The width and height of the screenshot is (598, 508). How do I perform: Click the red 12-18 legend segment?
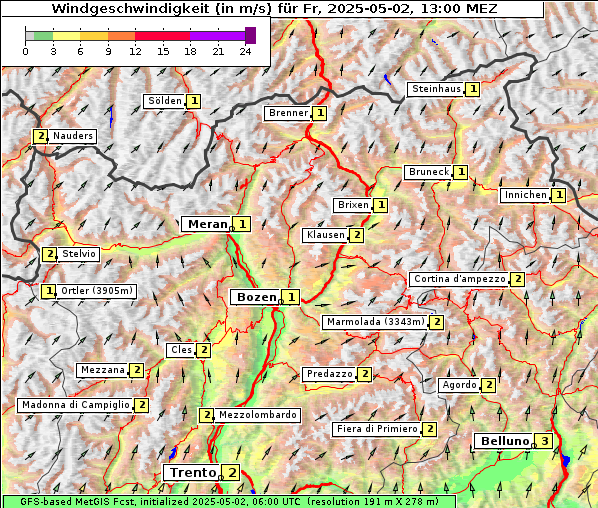(x=162, y=36)
